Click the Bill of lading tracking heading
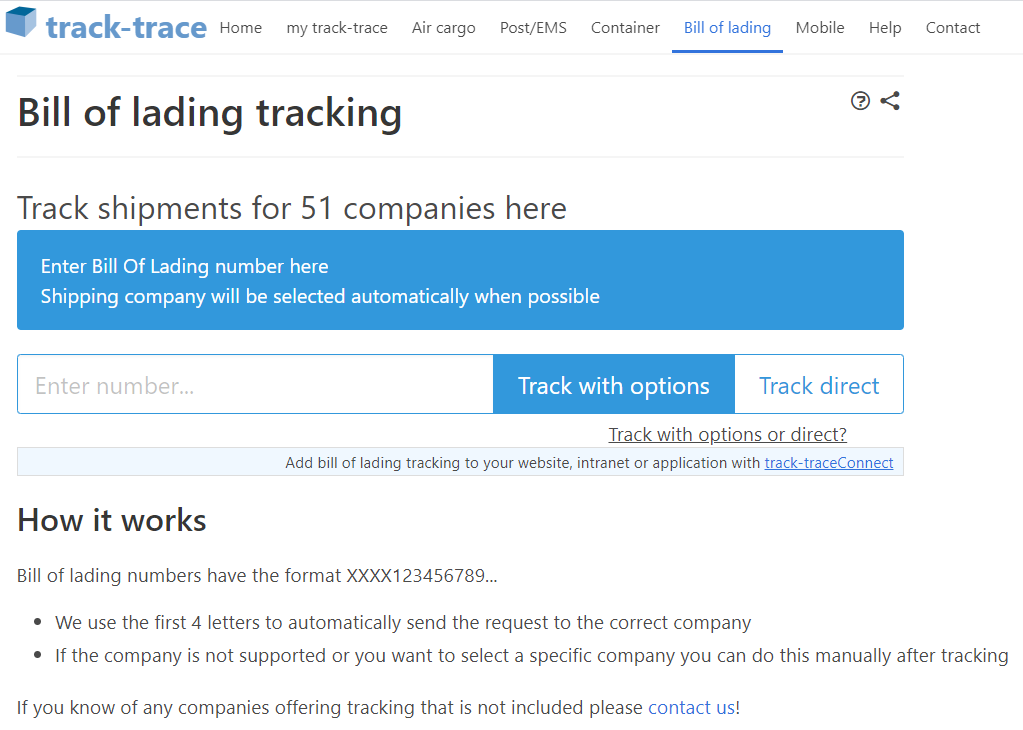This screenshot has height=730, width=1023. click(x=209, y=113)
